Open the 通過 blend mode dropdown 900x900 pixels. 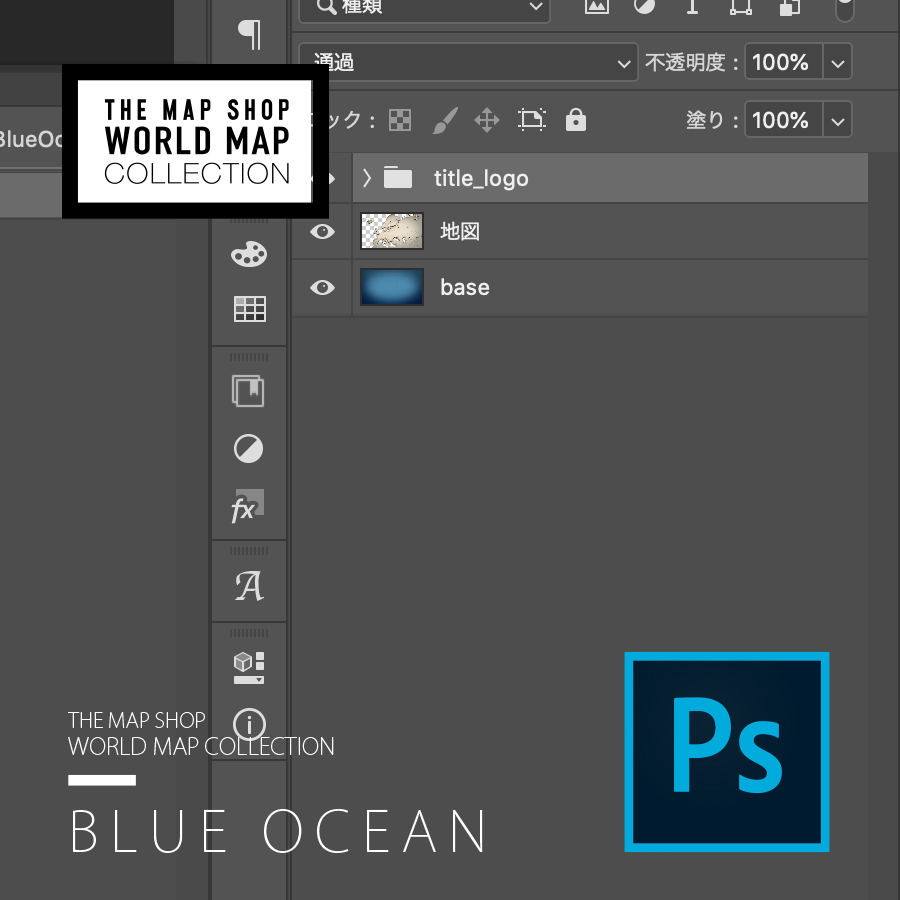pos(468,62)
